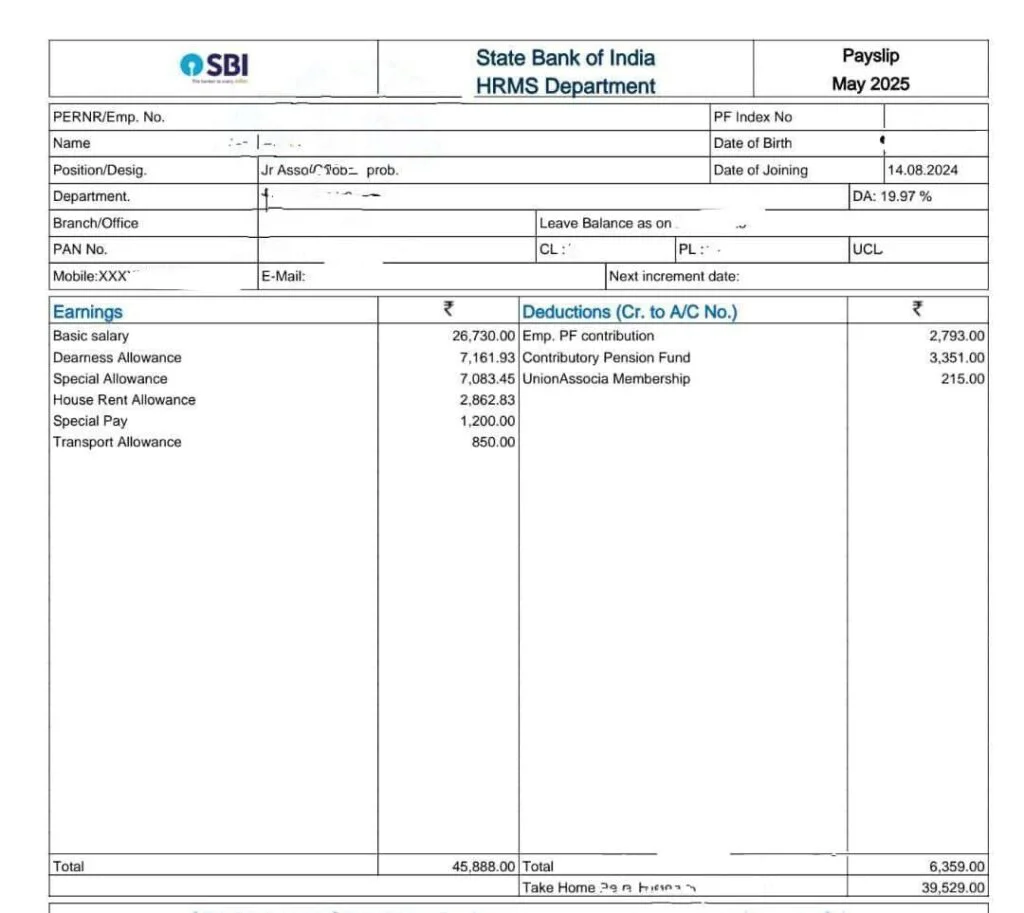Select the earnings total '45,888.00'
This screenshot has height=913, width=1024.
483,867
